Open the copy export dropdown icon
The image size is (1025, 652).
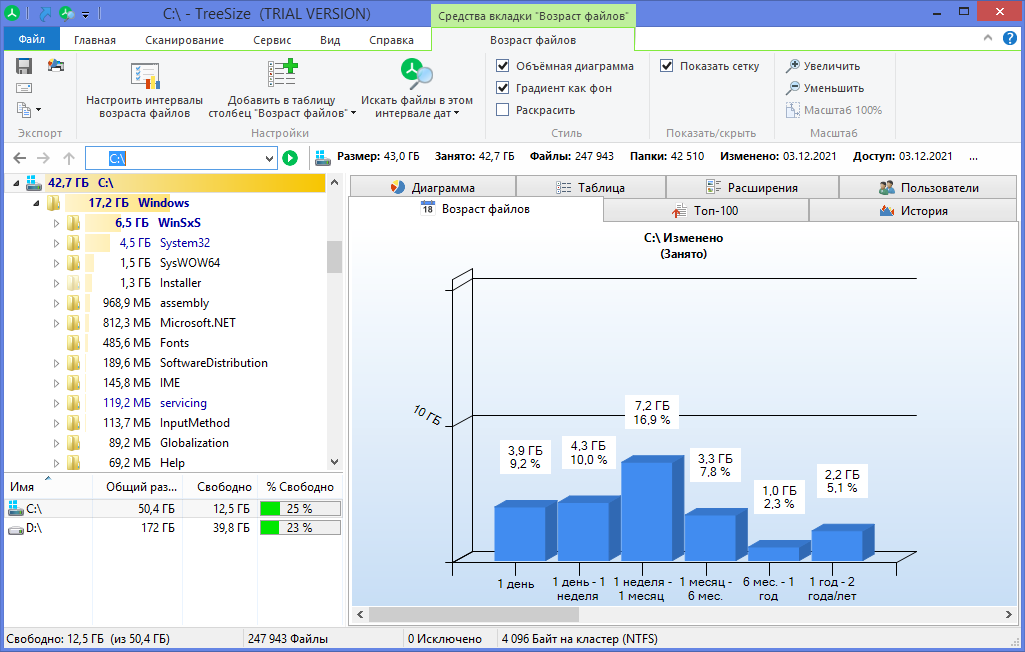pos(28,110)
